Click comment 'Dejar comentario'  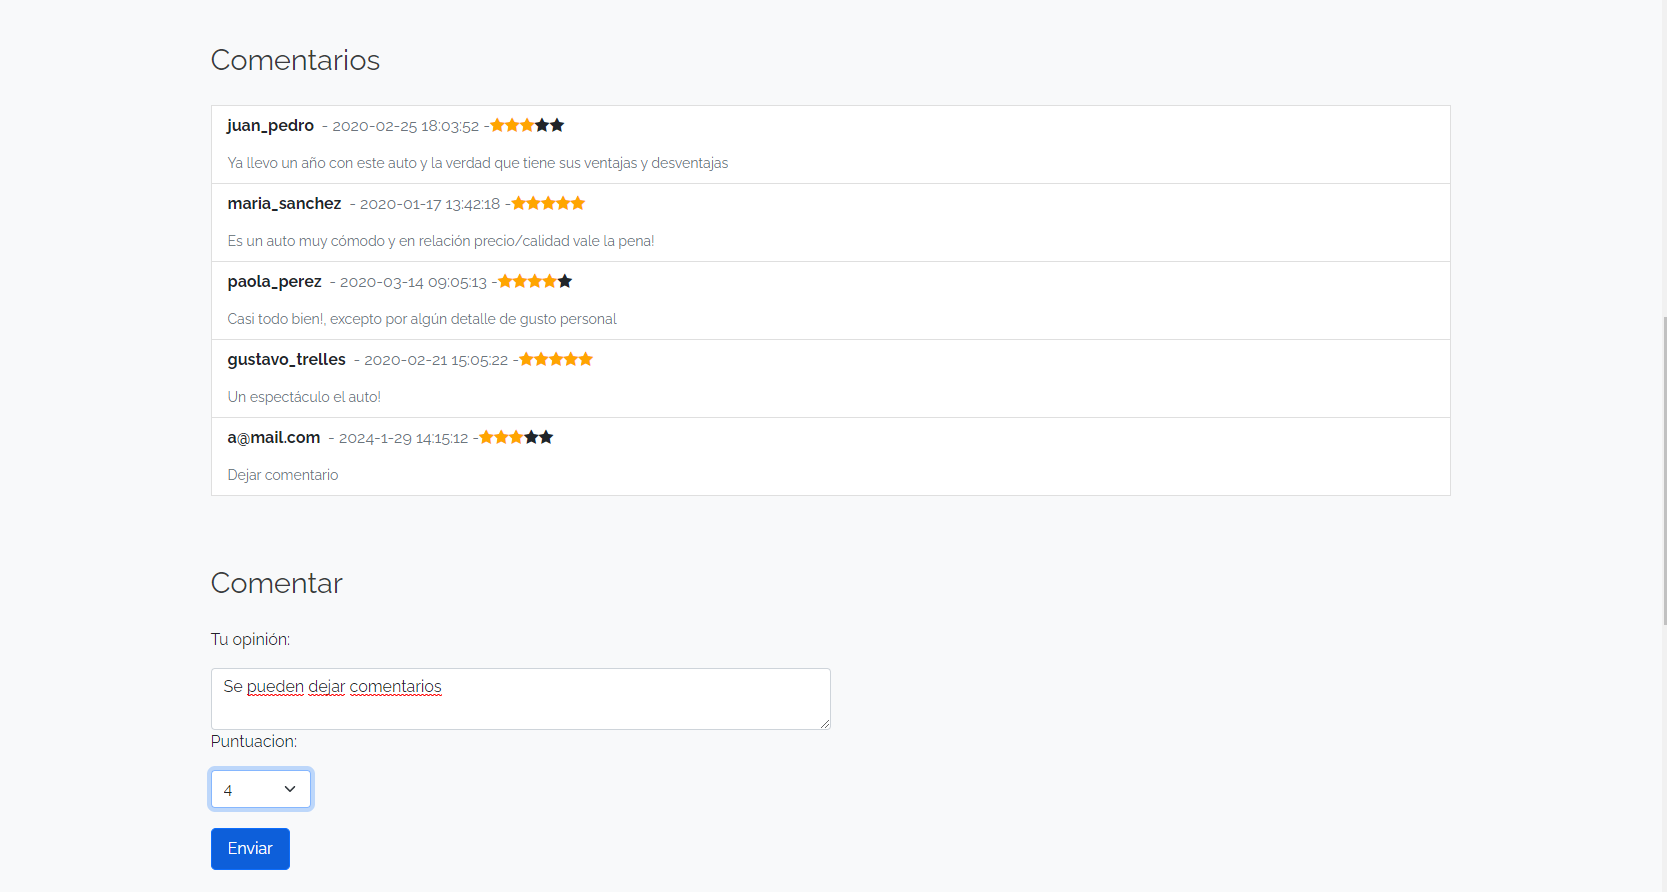coord(283,475)
